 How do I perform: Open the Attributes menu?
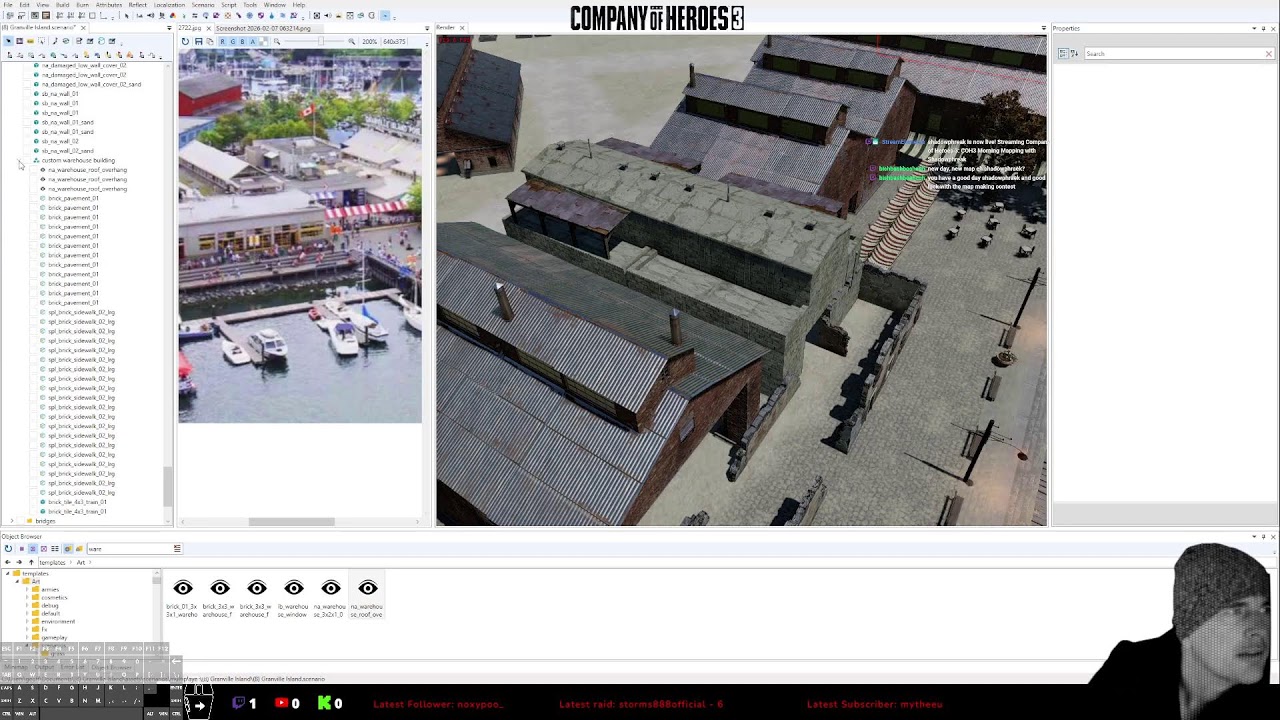pyautogui.click(x=109, y=5)
